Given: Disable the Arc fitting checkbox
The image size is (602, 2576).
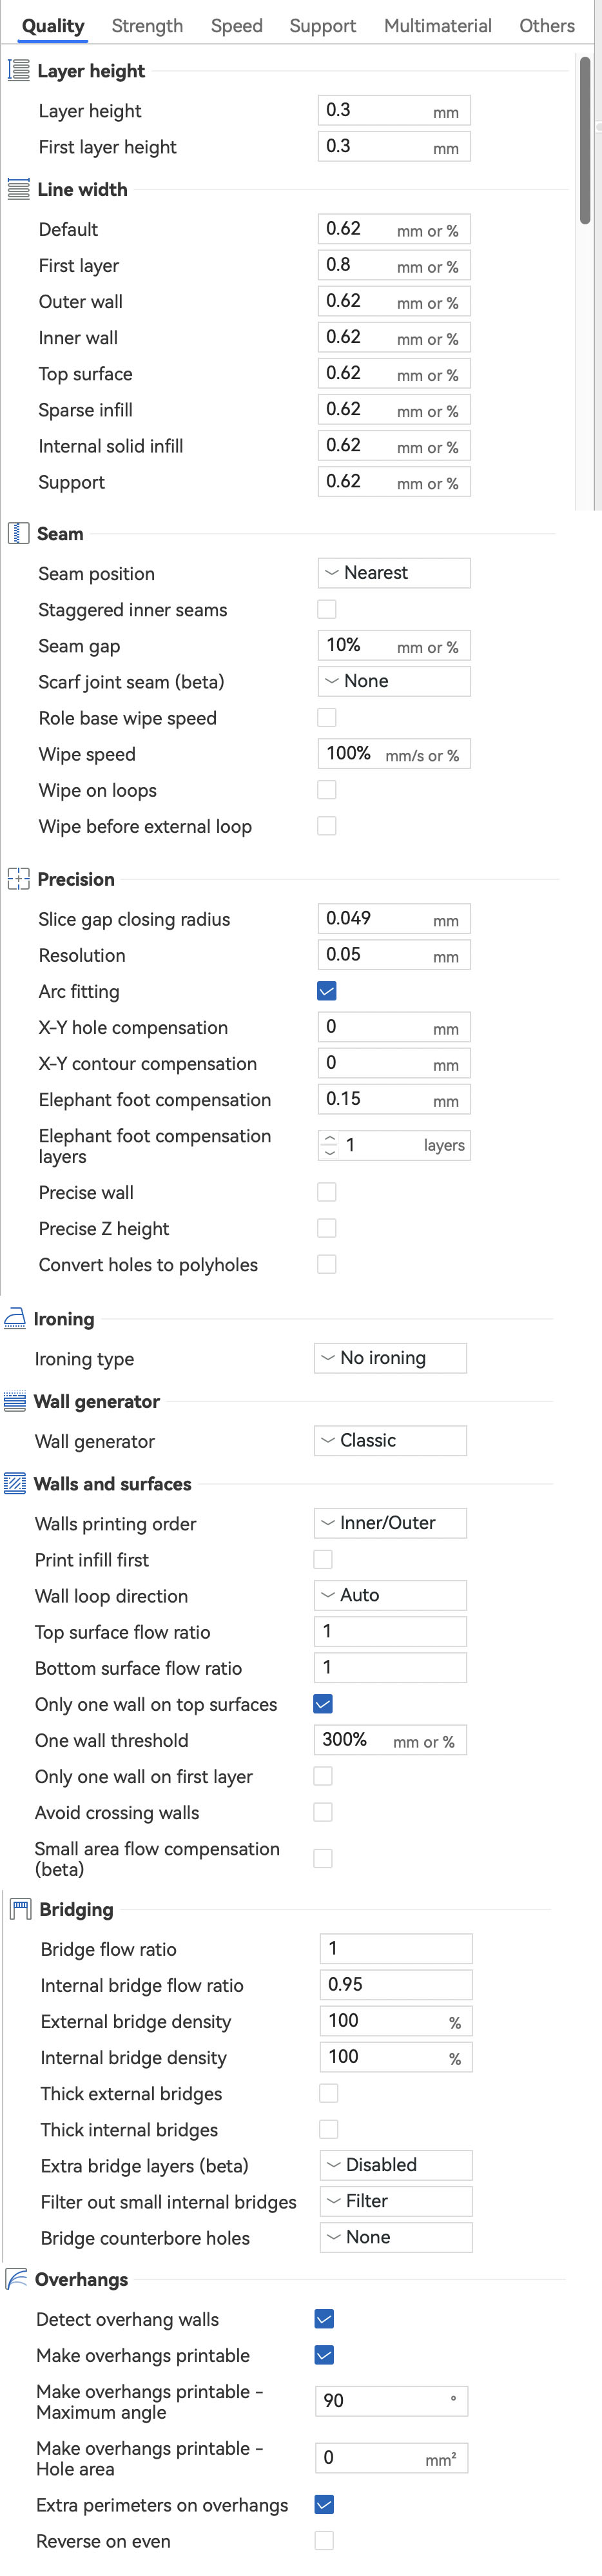Looking at the screenshot, I should pos(327,991).
